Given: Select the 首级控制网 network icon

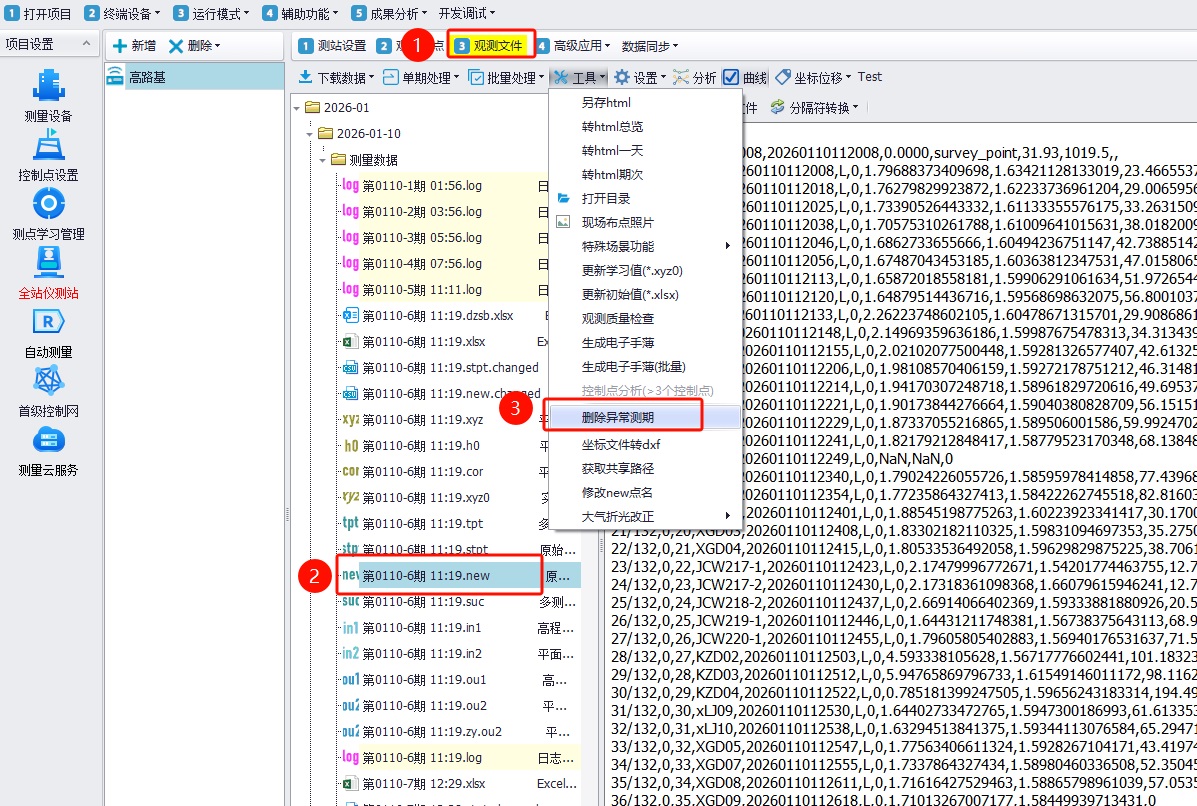Looking at the screenshot, I should coord(48,382).
